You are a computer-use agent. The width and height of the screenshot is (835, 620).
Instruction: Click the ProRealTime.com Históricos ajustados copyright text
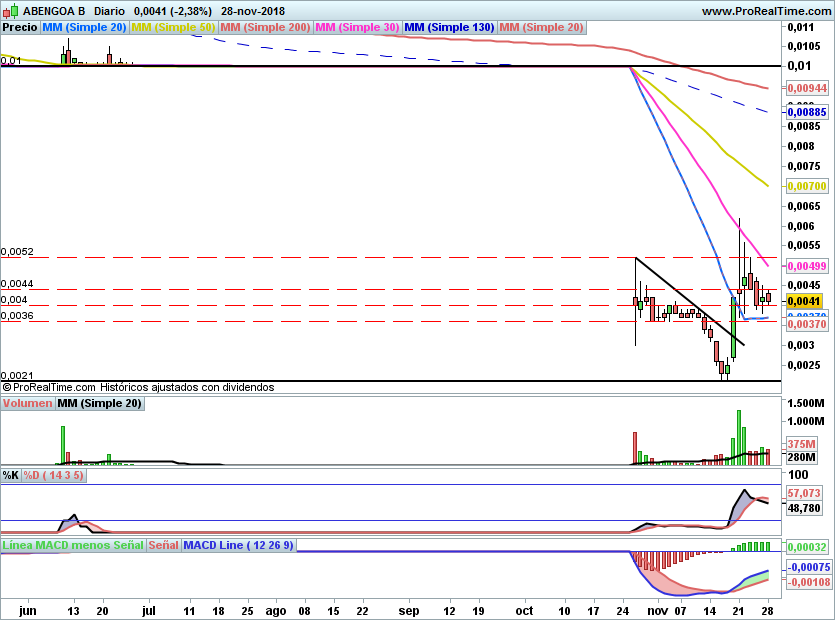[138, 387]
